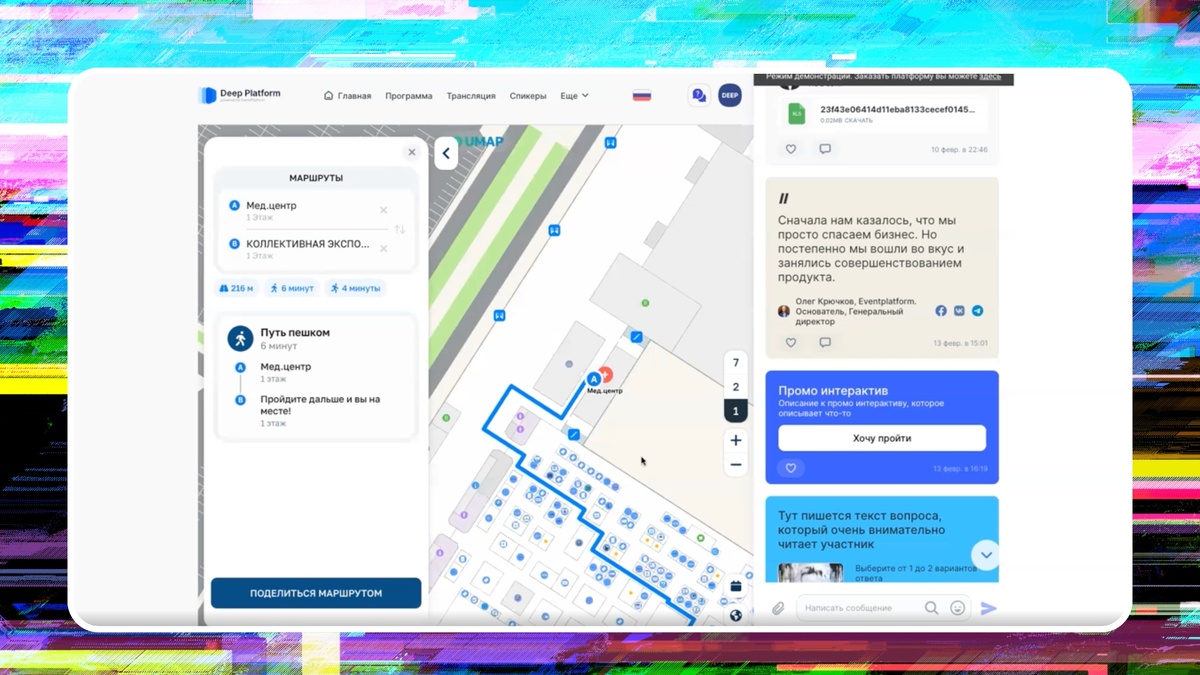Click the Пройдите дальше step in directions
Screen dimensions: 1200x675
(x=320, y=410)
